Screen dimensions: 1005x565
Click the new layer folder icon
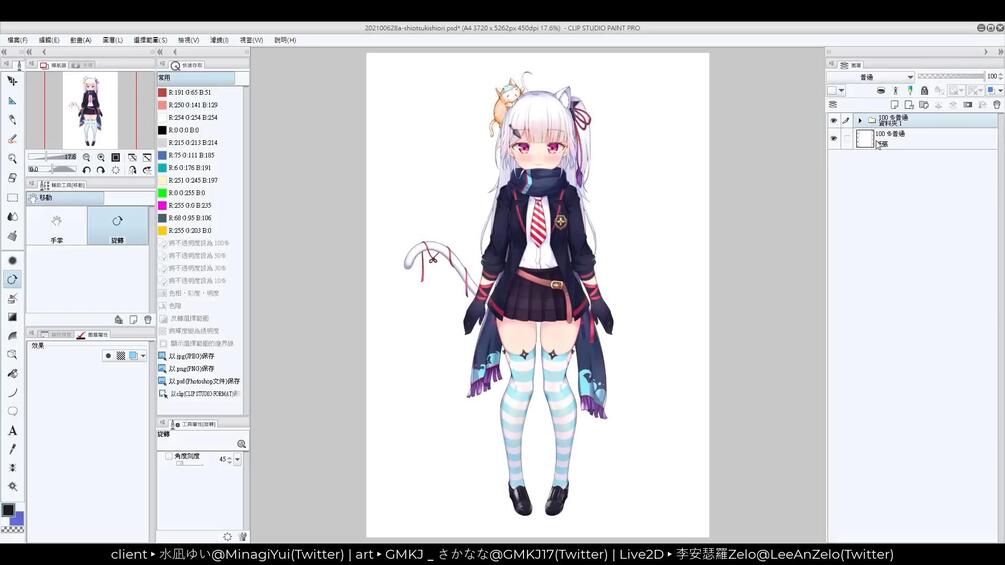click(924, 104)
